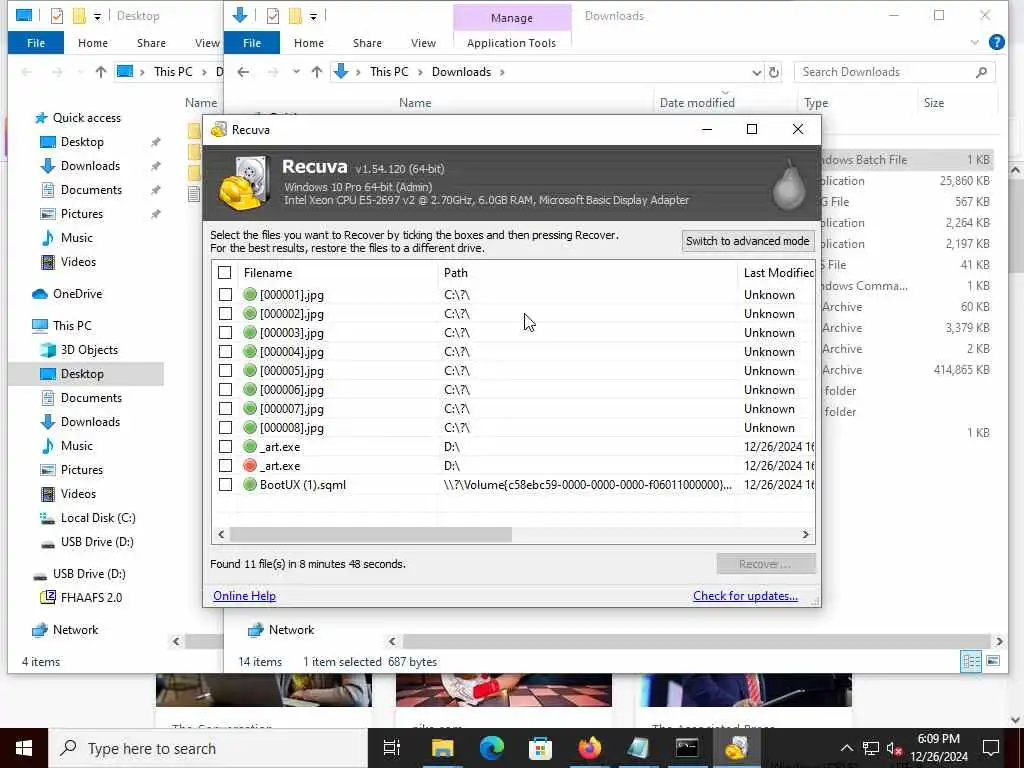The image size is (1024, 768).
Task: Click green state icon of BootUX (1).sqml
Action: pos(249,485)
